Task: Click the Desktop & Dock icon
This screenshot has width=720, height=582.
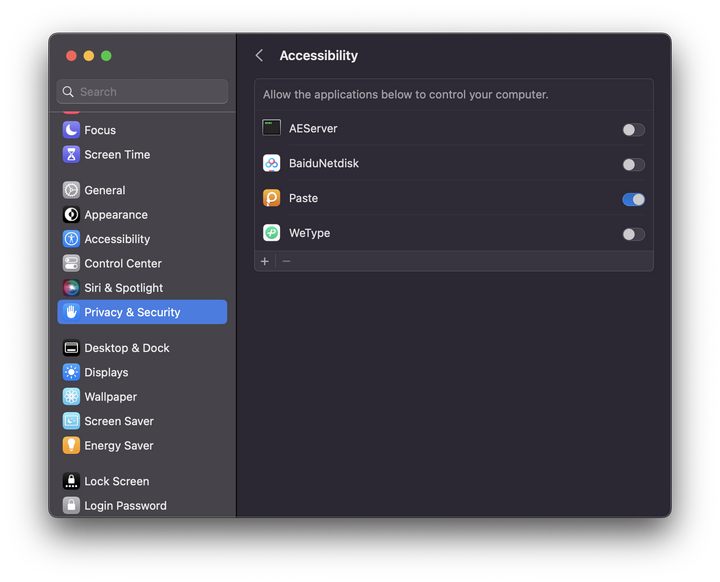Action: [71, 348]
